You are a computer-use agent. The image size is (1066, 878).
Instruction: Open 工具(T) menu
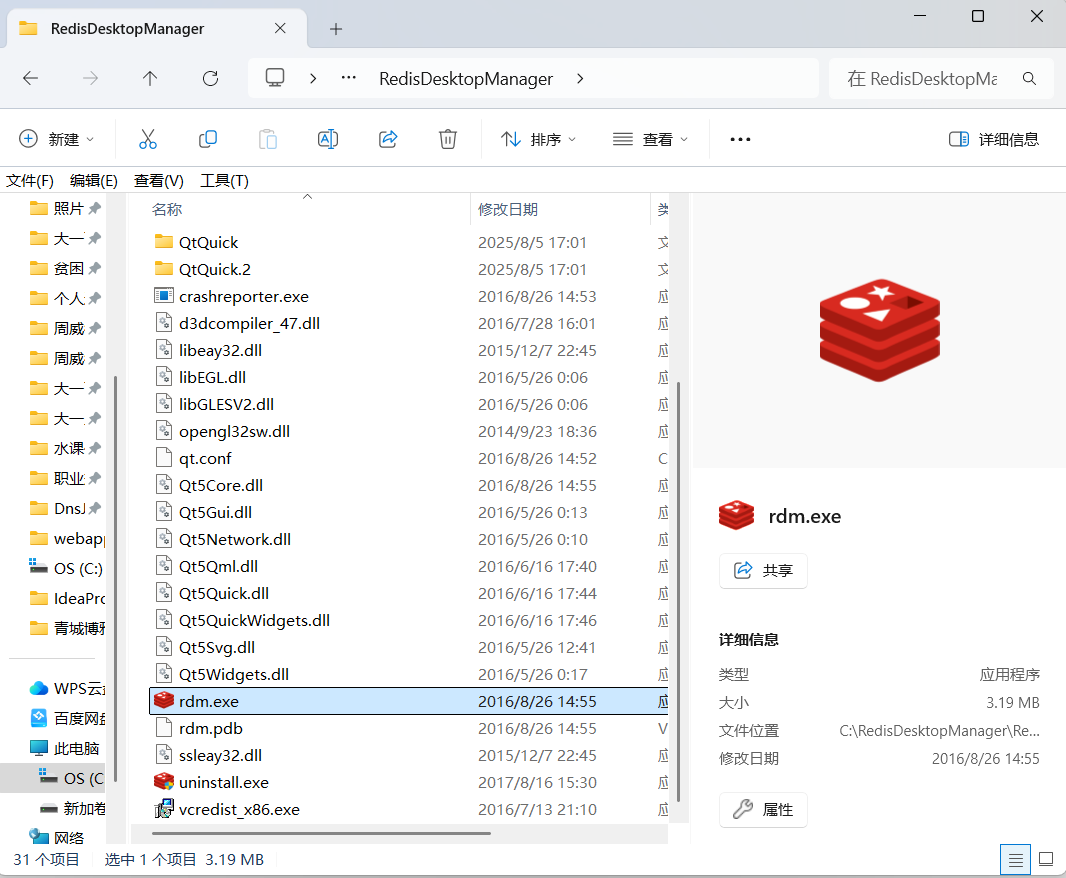(x=224, y=180)
